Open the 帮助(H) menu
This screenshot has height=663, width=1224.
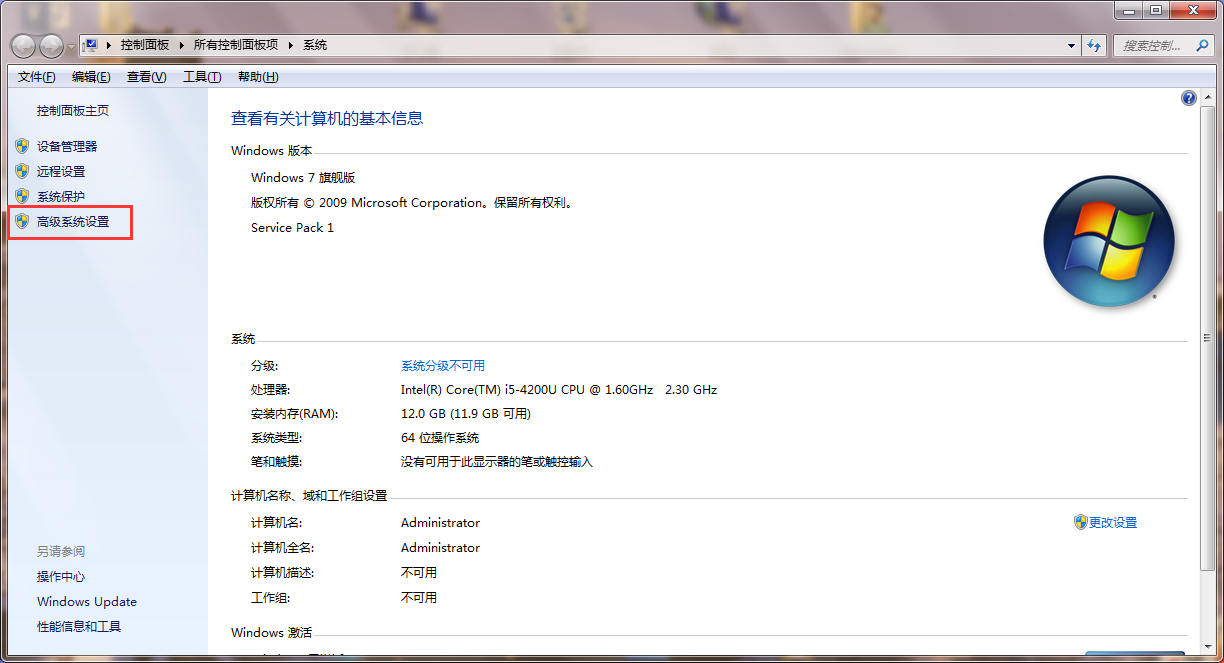tap(258, 77)
